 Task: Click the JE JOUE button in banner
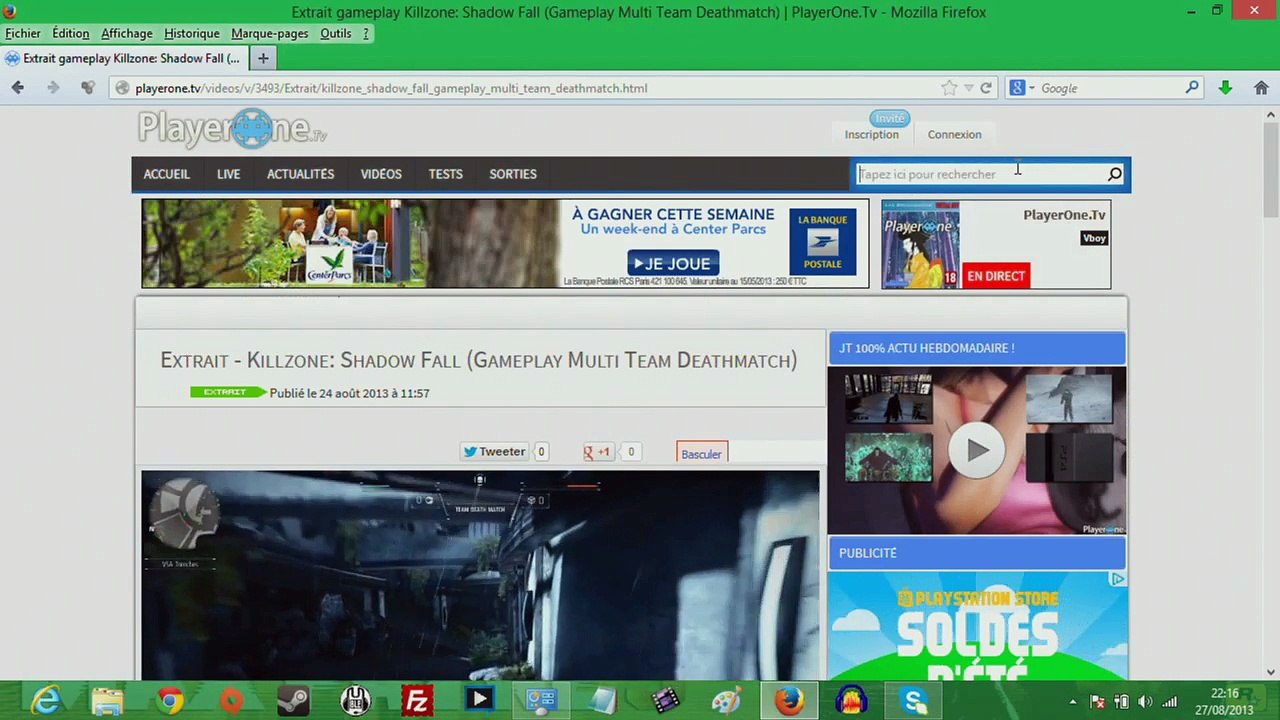673,263
